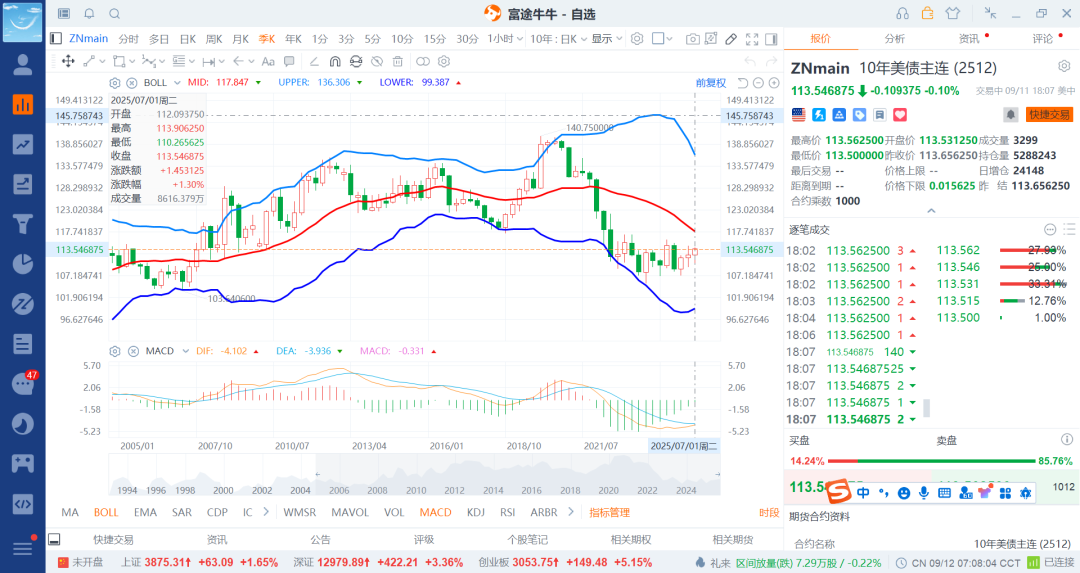Open the 显示 display dropdown
The height and width of the screenshot is (573, 1080).
tap(607, 39)
